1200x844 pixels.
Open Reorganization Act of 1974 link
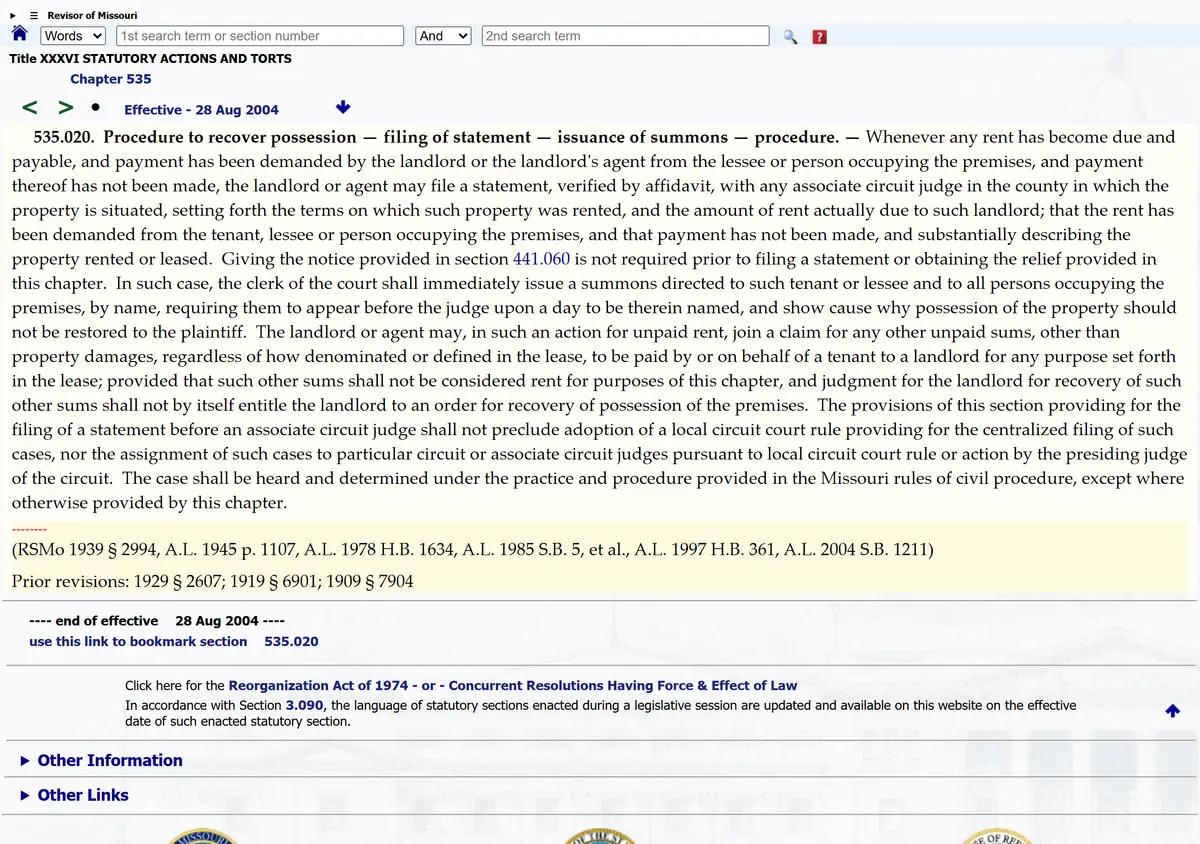click(x=318, y=685)
